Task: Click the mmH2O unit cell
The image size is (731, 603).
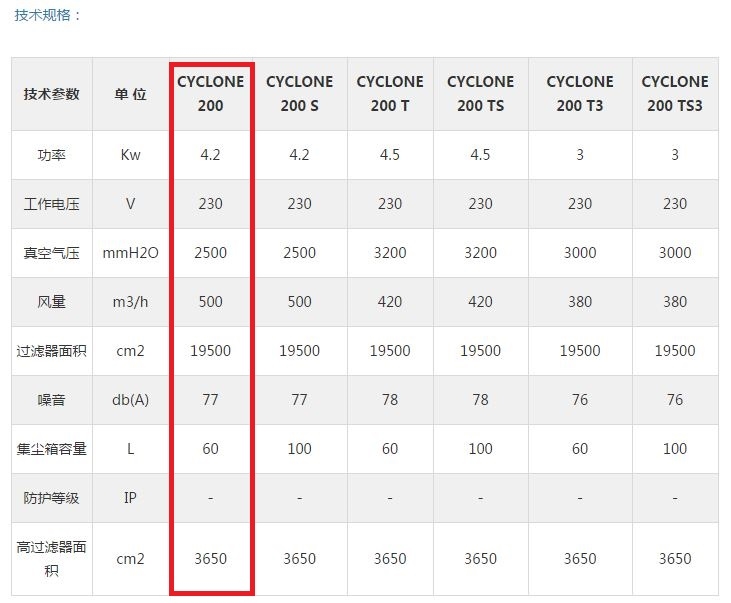Action: click(131, 253)
